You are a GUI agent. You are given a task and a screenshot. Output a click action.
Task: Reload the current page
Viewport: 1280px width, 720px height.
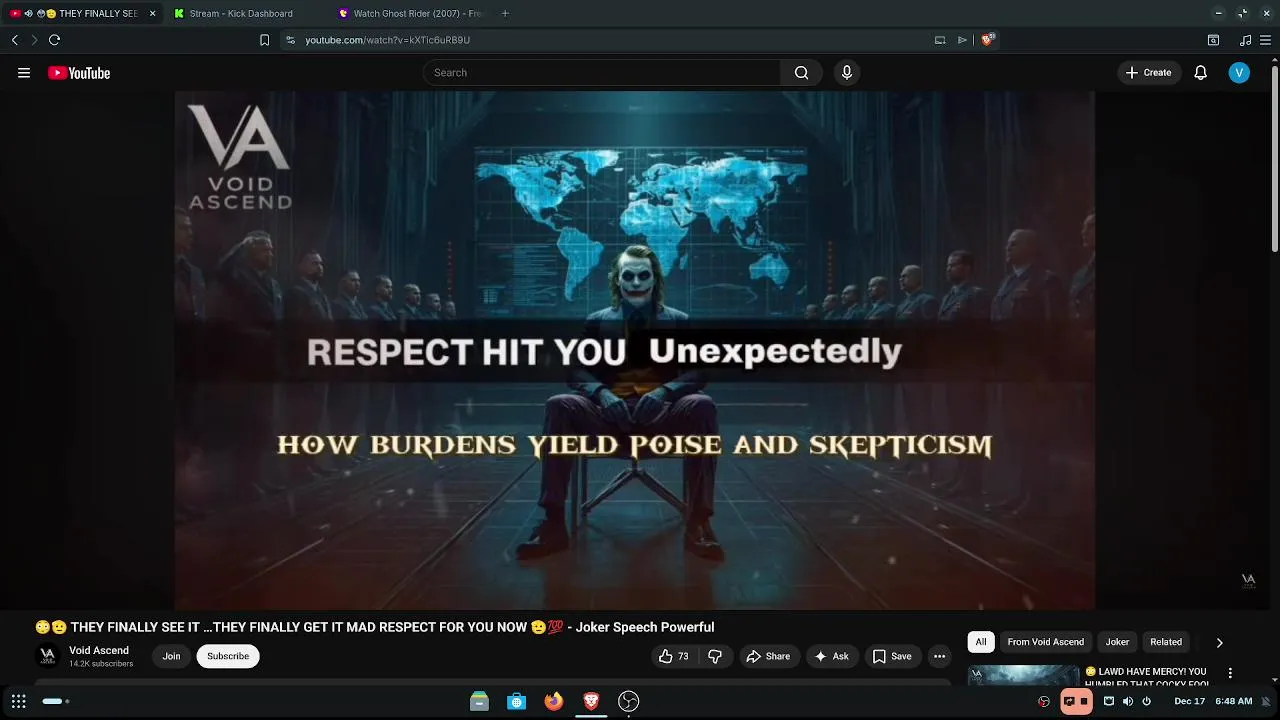[x=54, y=40]
